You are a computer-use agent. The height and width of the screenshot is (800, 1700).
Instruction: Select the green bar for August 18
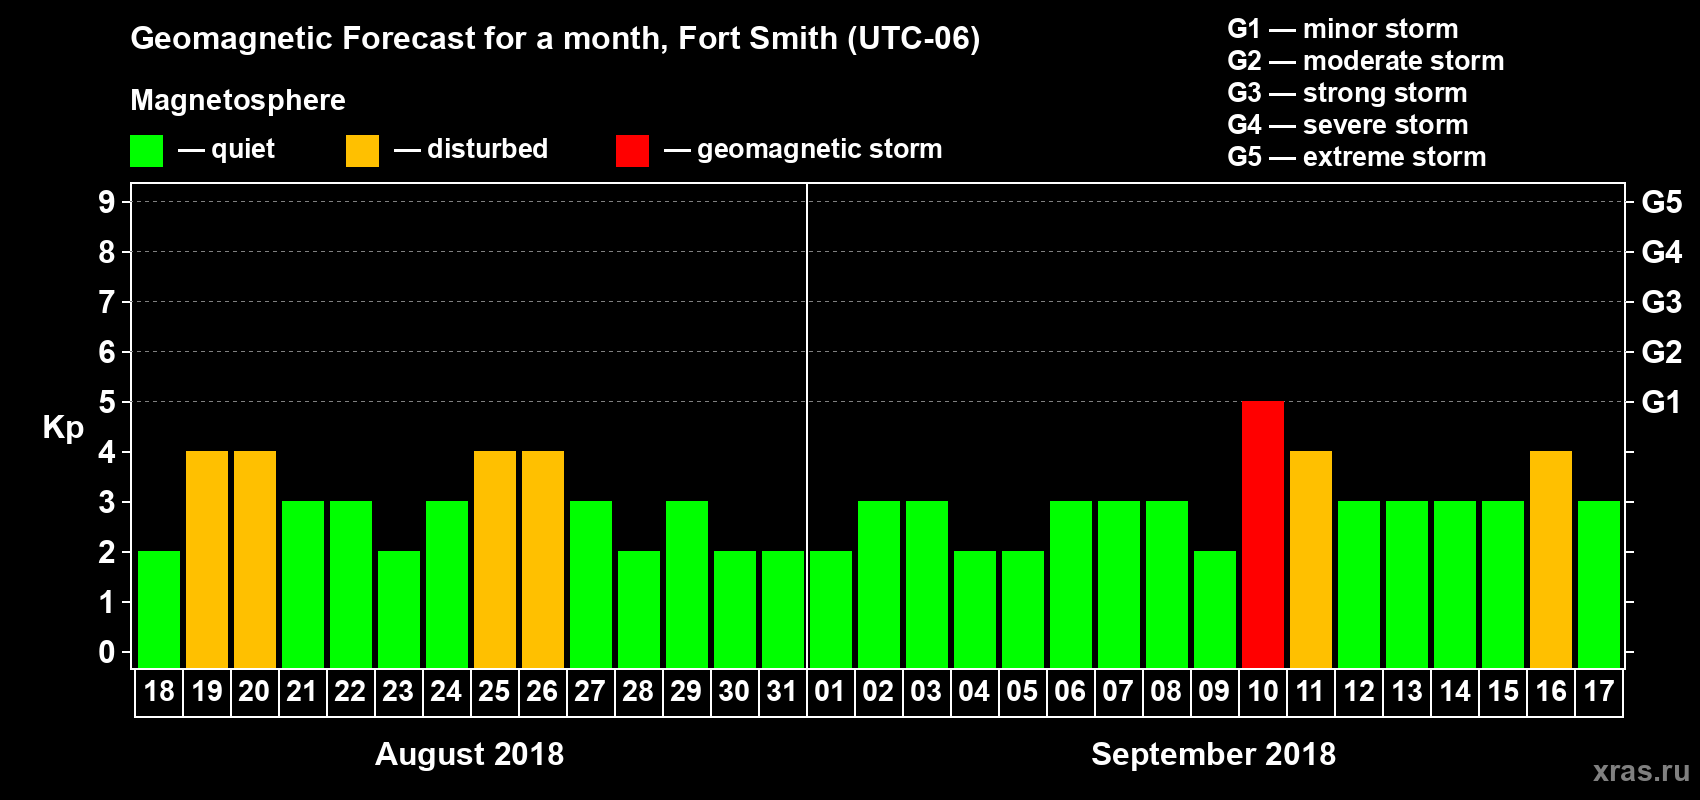(159, 610)
